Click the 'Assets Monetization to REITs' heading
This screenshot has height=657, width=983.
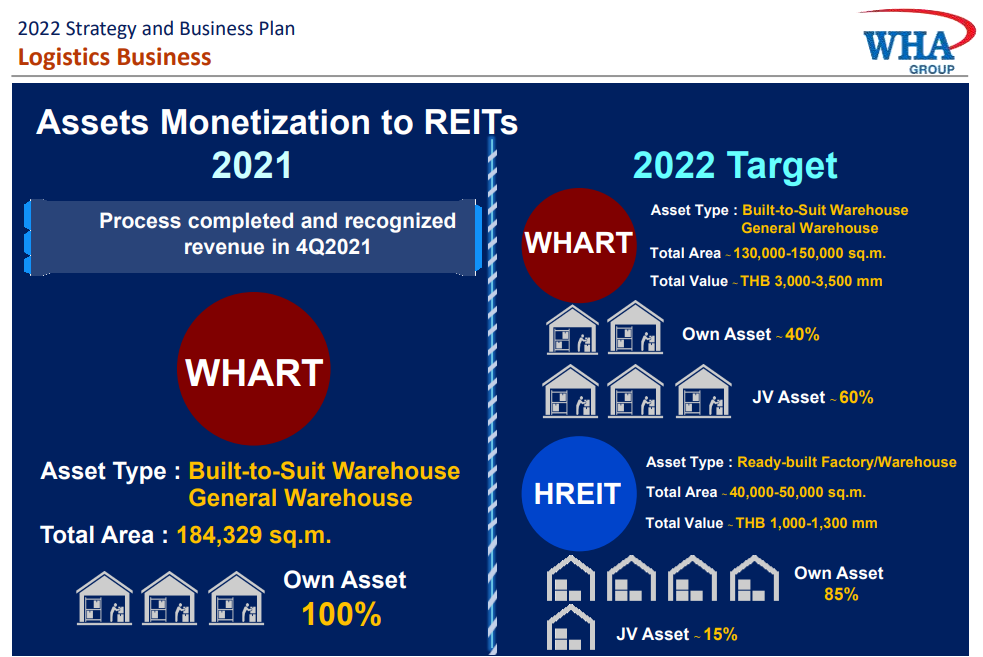click(277, 122)
